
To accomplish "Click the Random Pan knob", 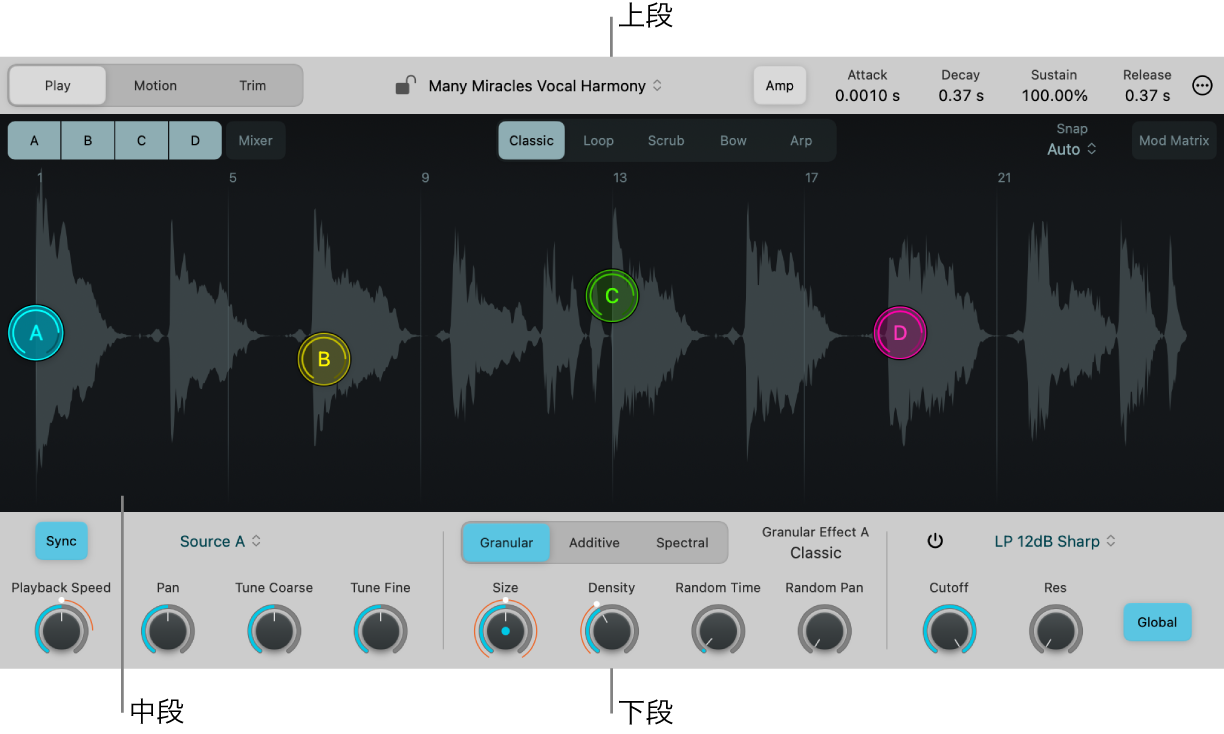I will tap(824, 632).
